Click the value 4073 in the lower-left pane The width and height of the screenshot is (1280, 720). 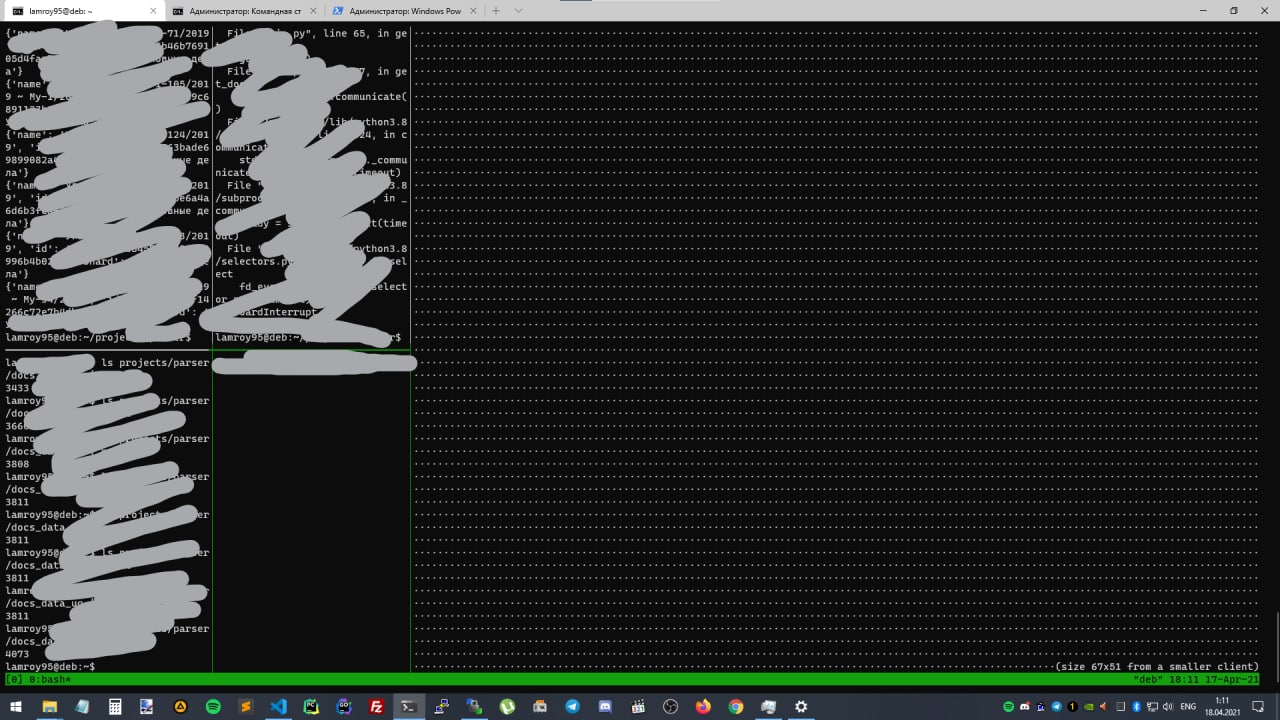point(17,654)
